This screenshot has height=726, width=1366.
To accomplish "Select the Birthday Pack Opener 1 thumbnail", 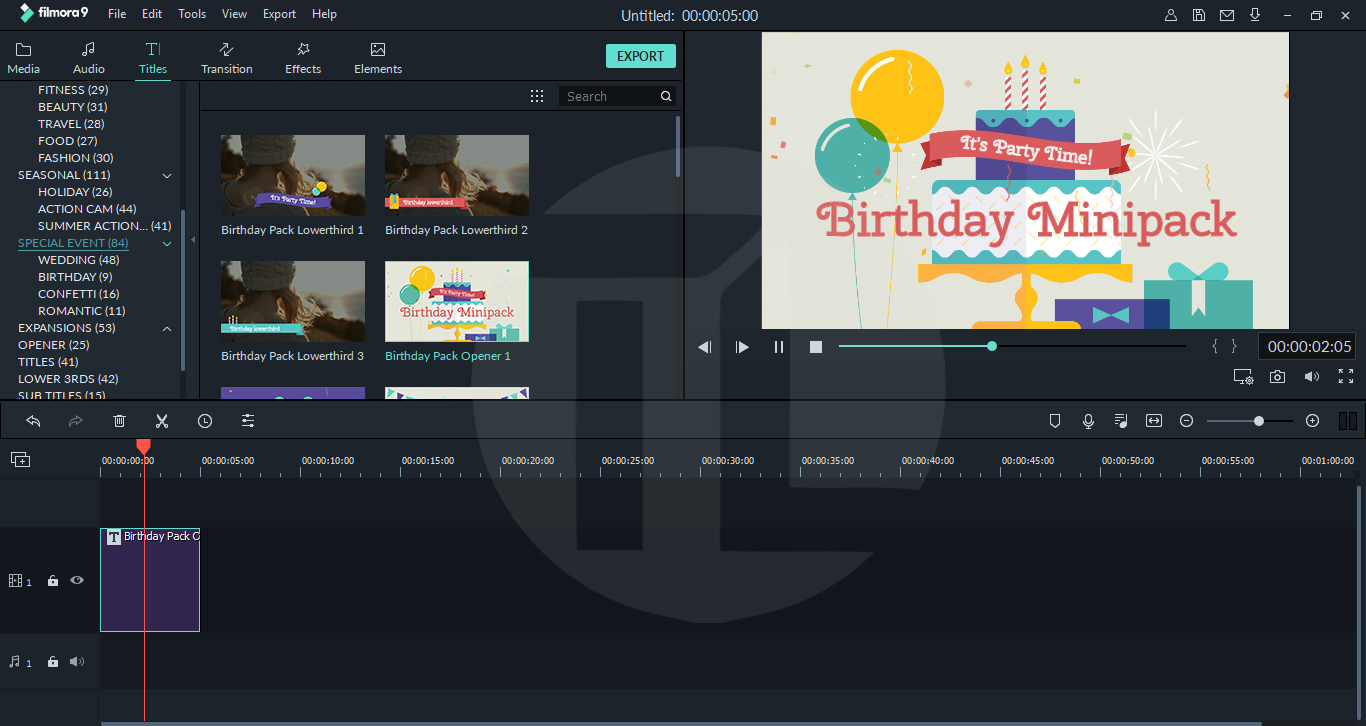I will tap(456, 301).
